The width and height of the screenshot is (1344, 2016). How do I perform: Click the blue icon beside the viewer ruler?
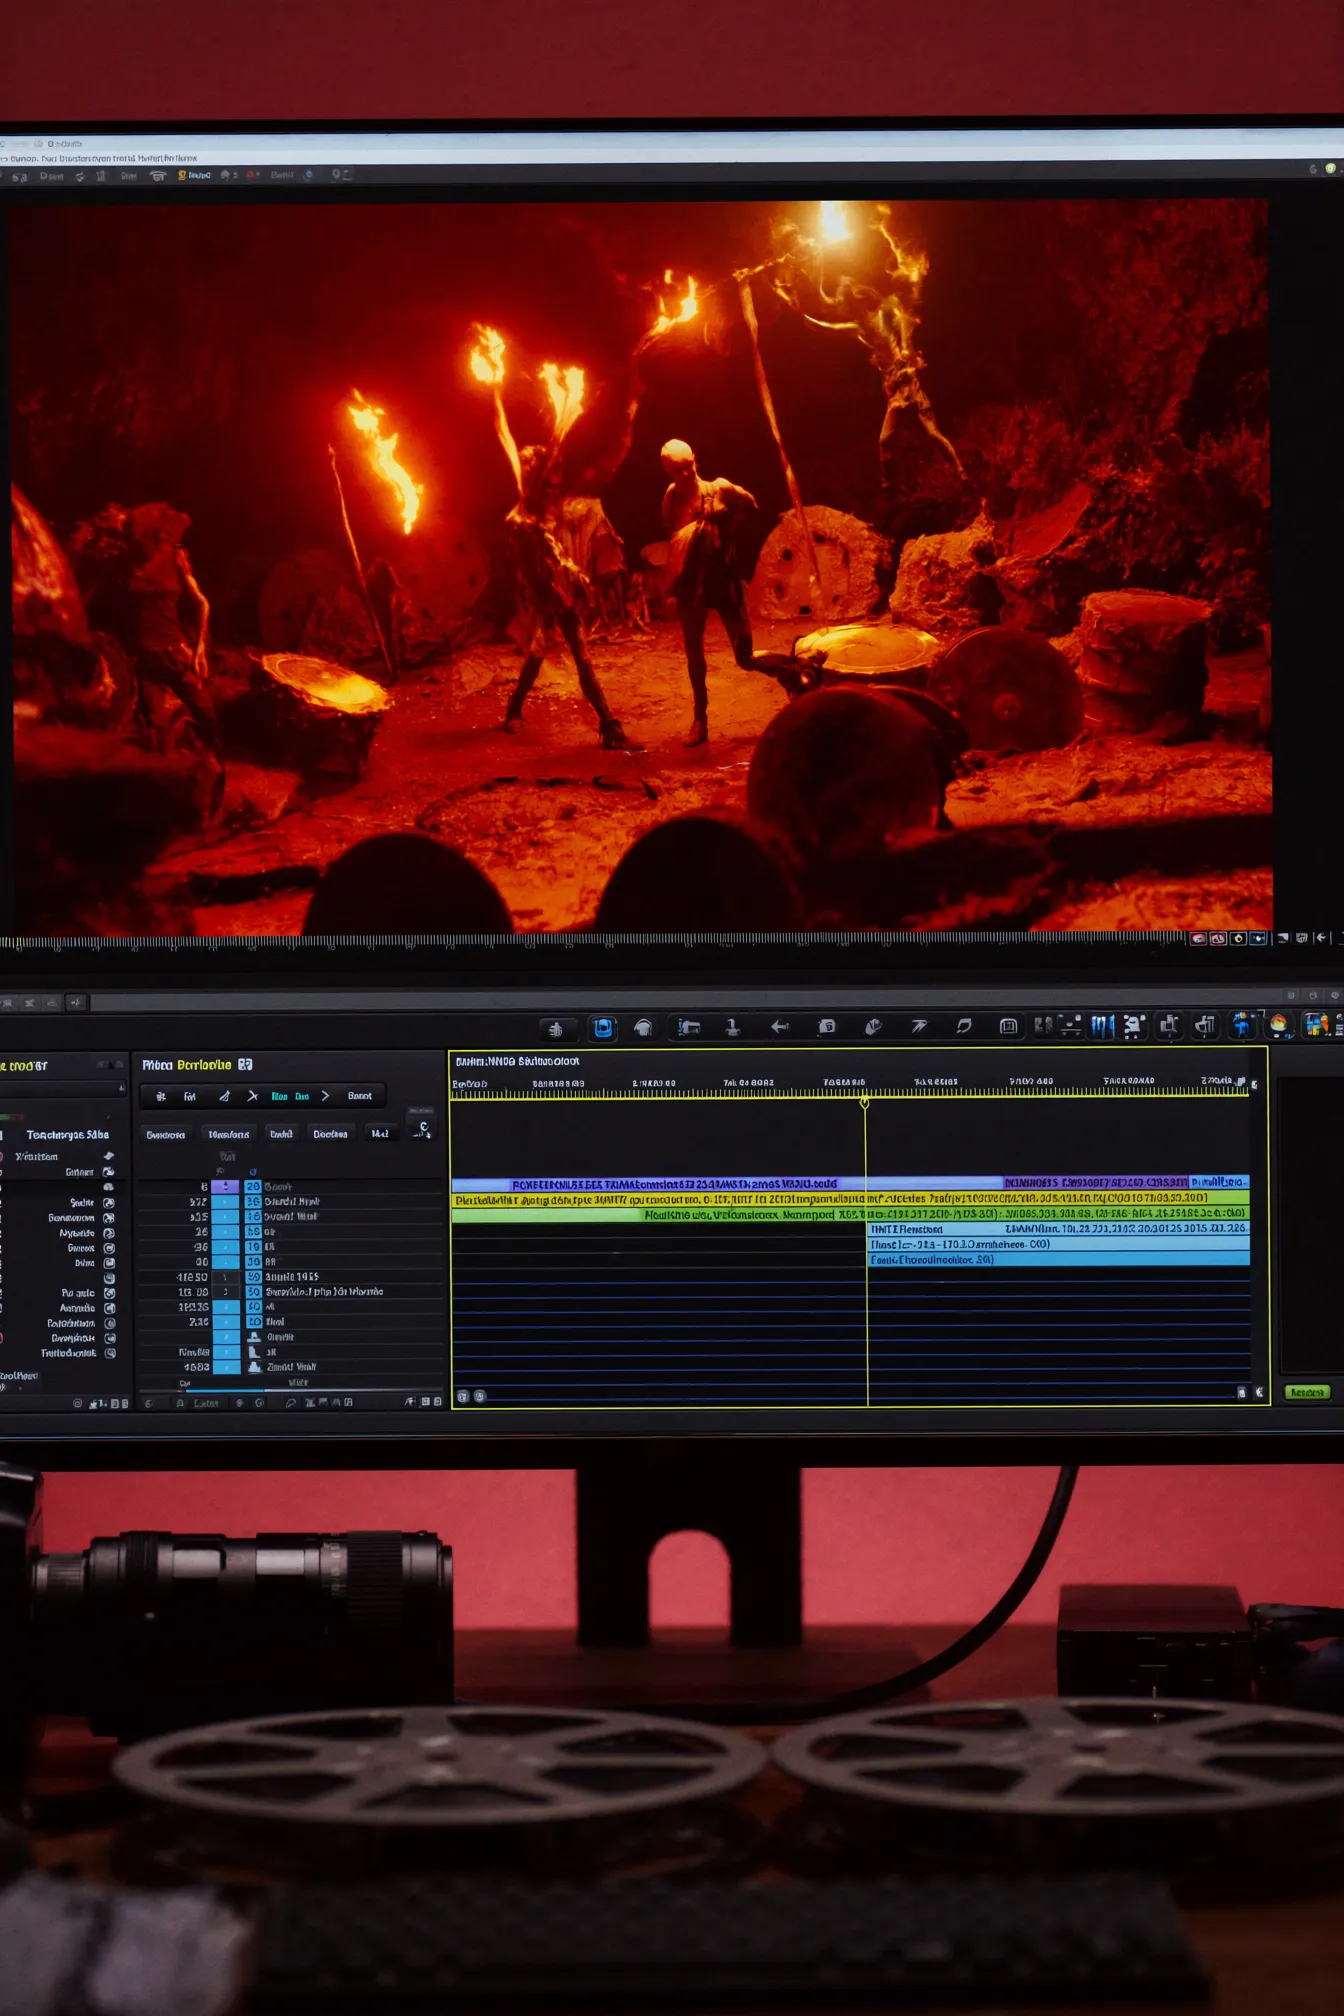click(1258, 938)
